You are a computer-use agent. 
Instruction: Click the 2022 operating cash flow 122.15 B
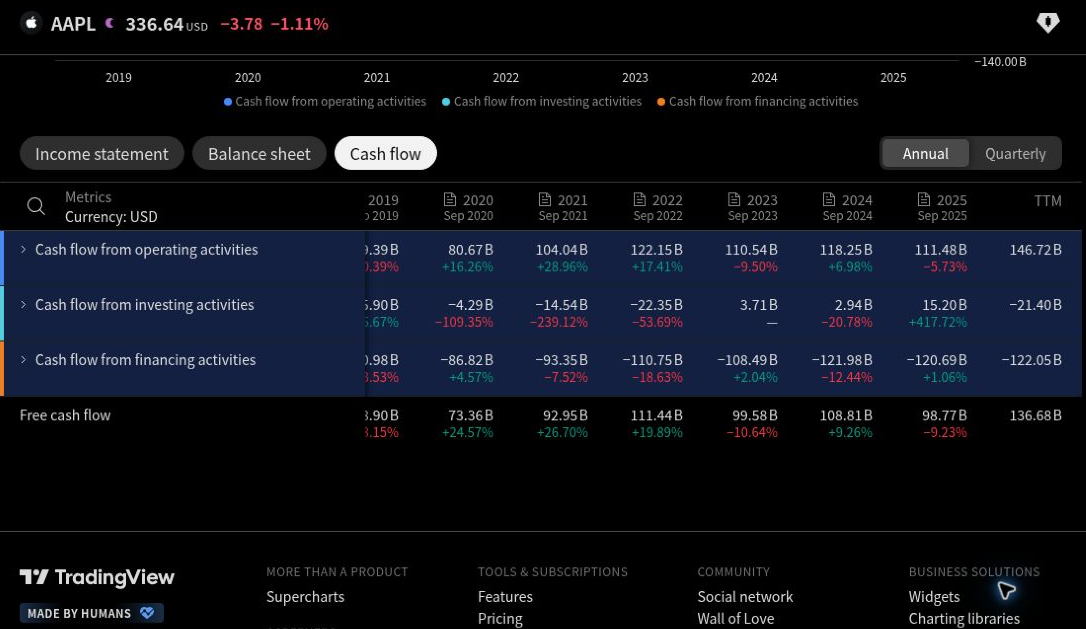657,249
